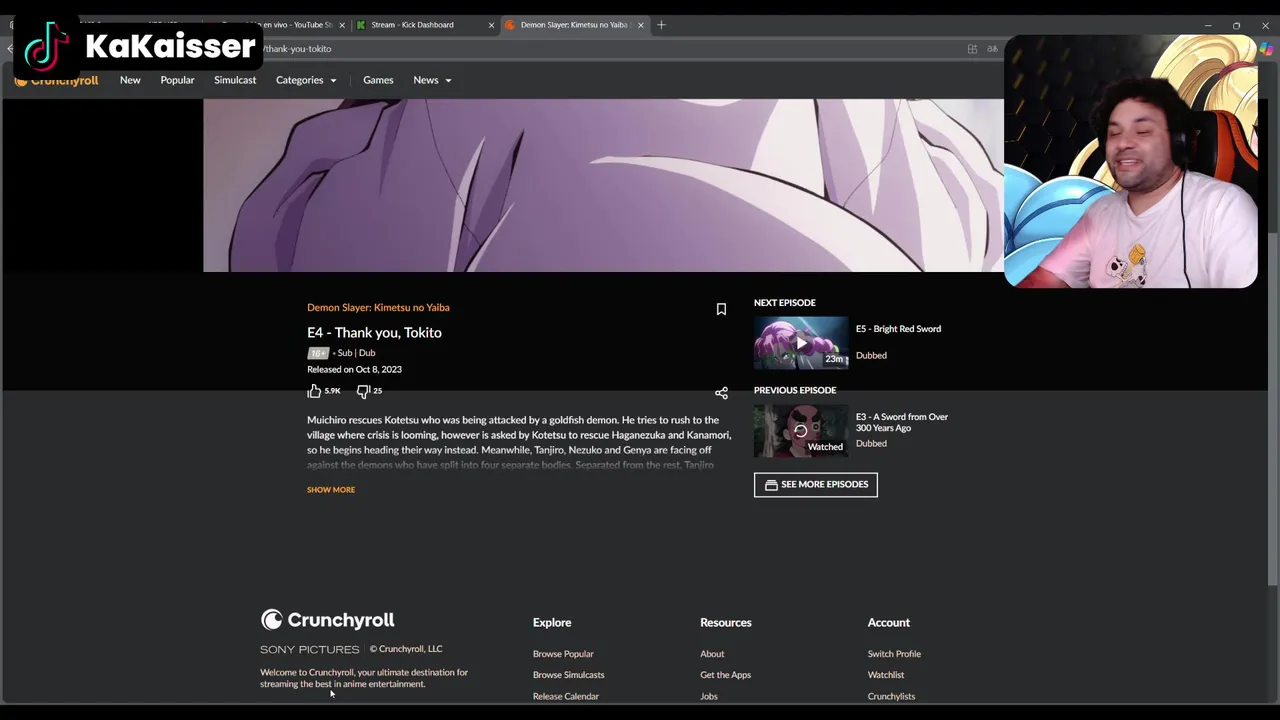Viewport: 1280px width, 720px height.
Task: Open E5 - Bright Red Sword title
Action: point(898,329)
